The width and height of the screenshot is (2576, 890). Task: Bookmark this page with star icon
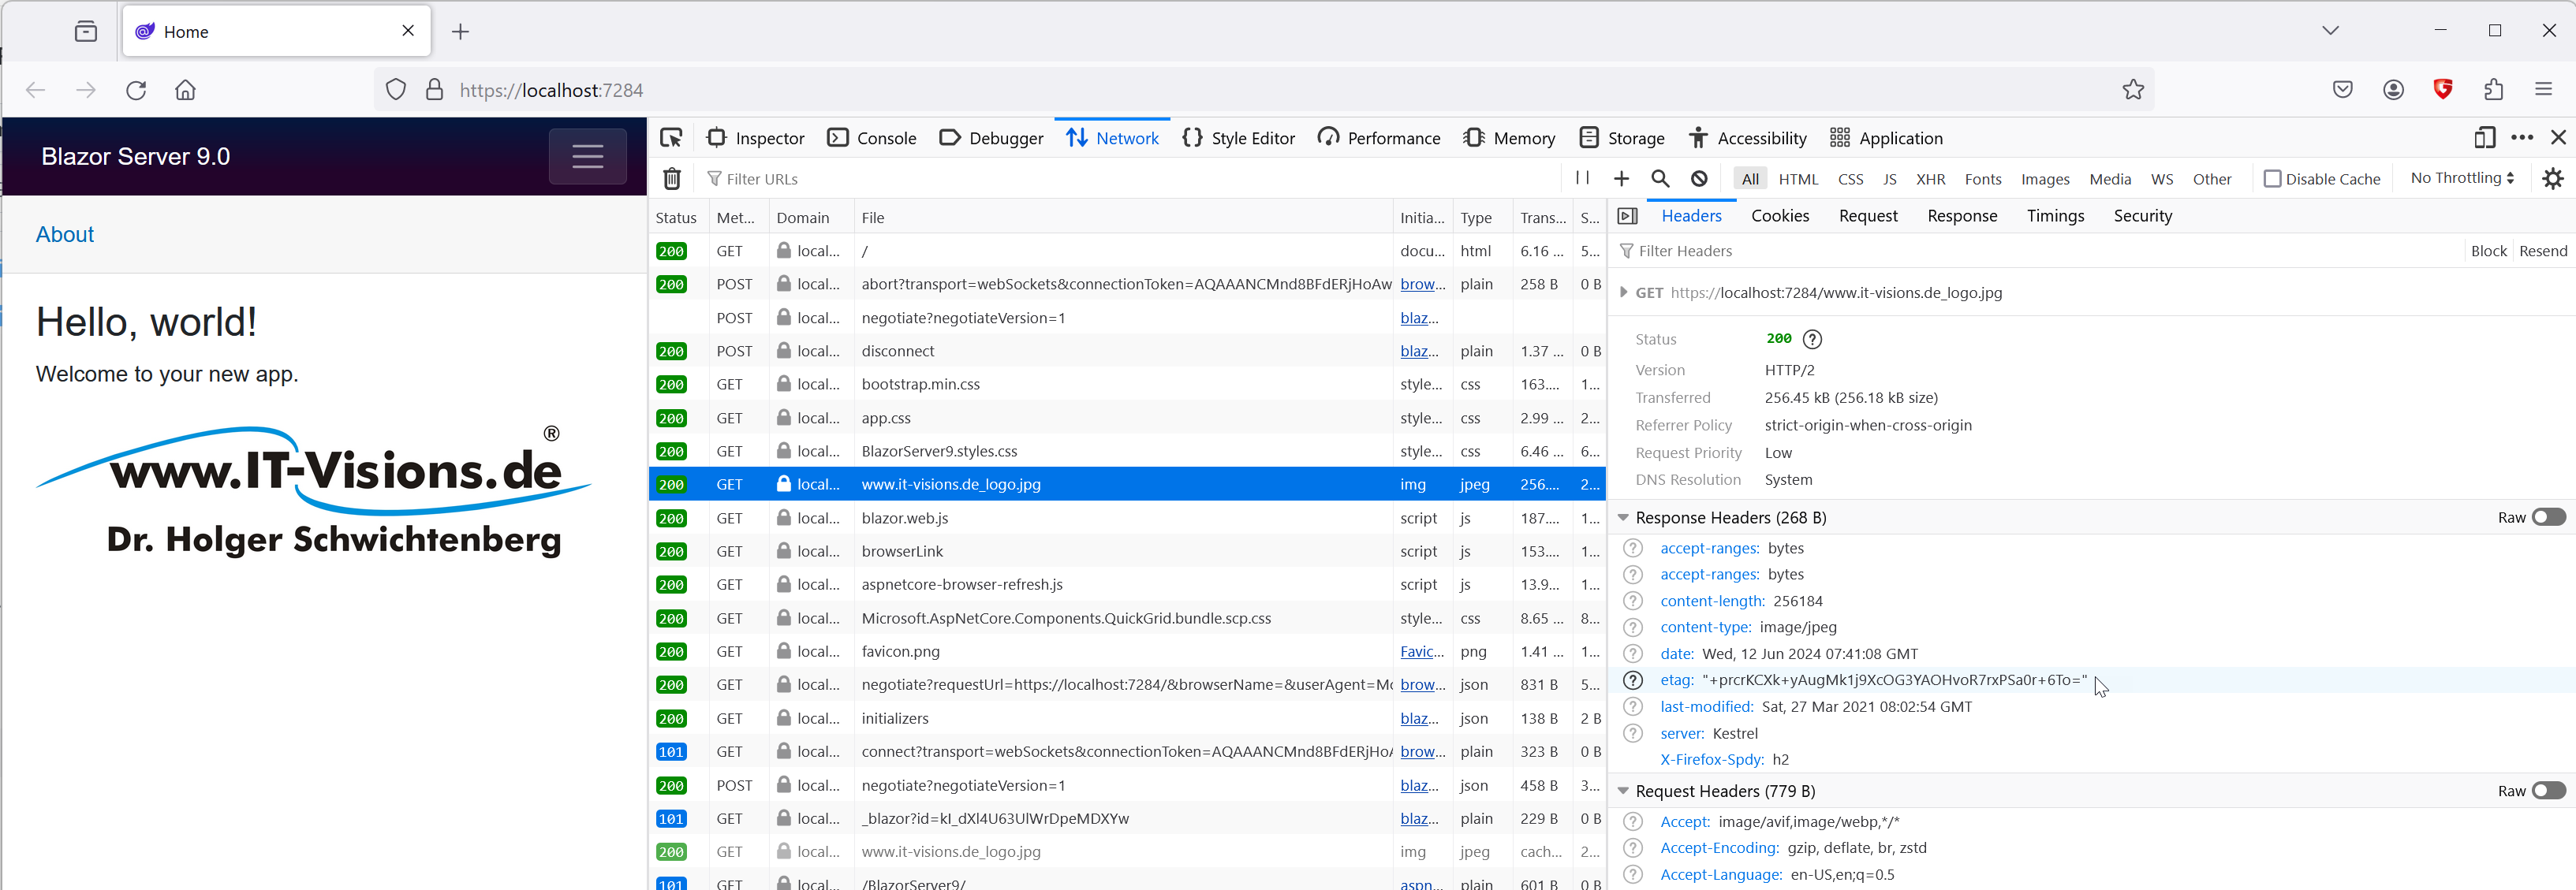(2133, 90)
